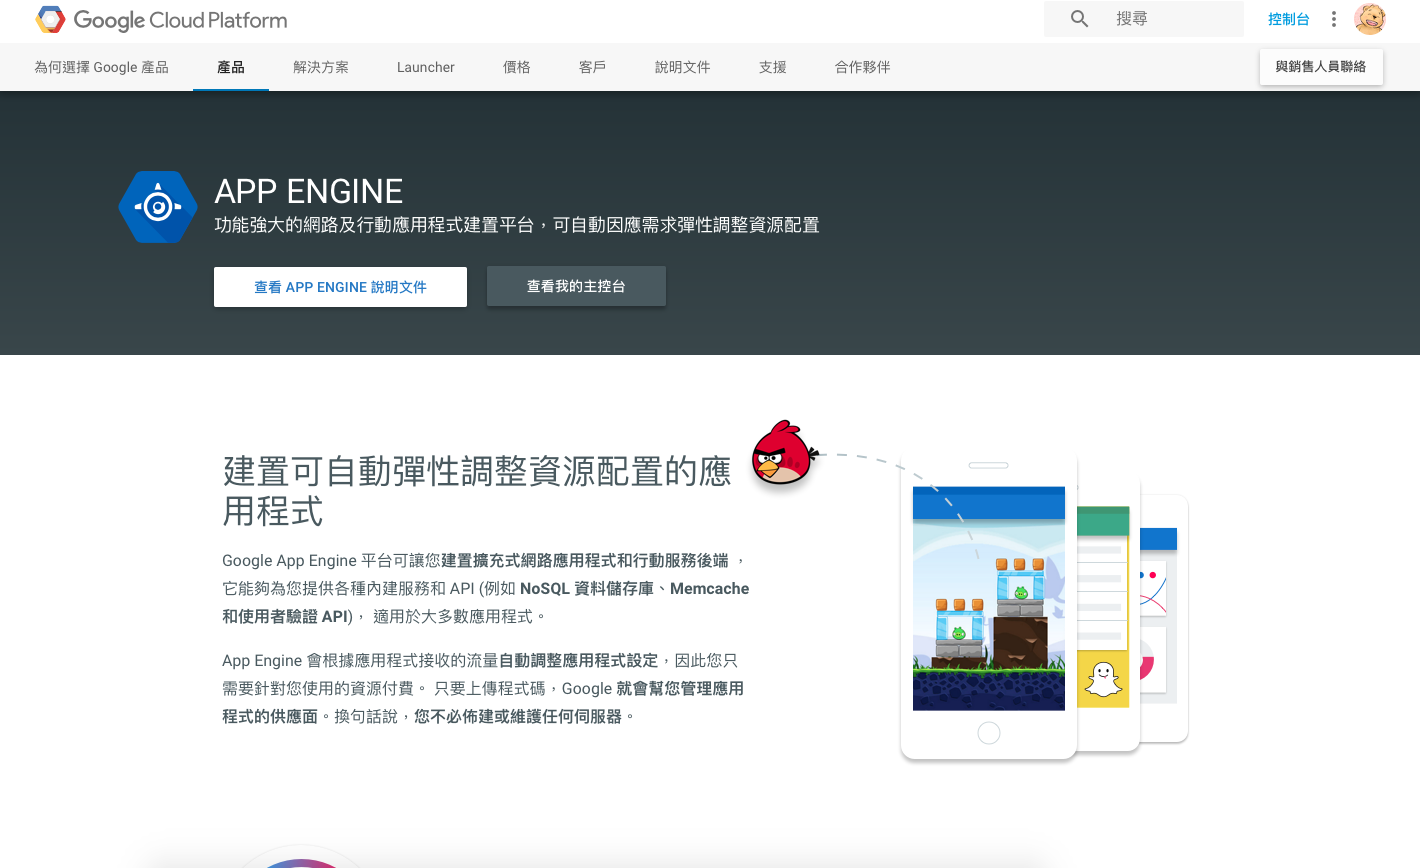Click the bold text 建置擴充式網路應用程式和行動服務後端
The width and height of the screenshot is (1420, 868).
585,561
